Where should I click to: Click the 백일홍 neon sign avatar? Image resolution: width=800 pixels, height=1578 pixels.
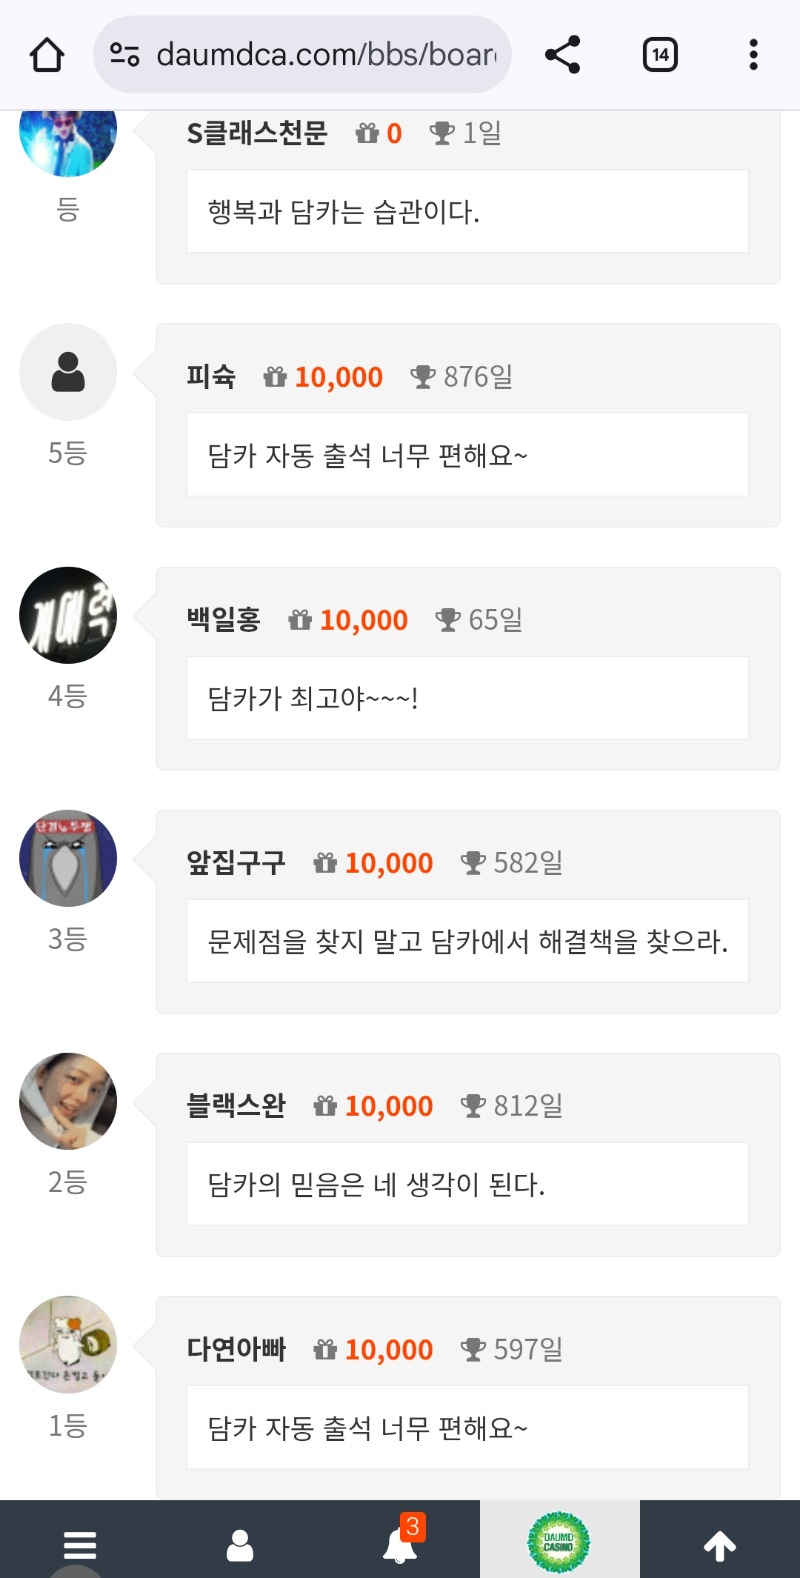(68, 615)
